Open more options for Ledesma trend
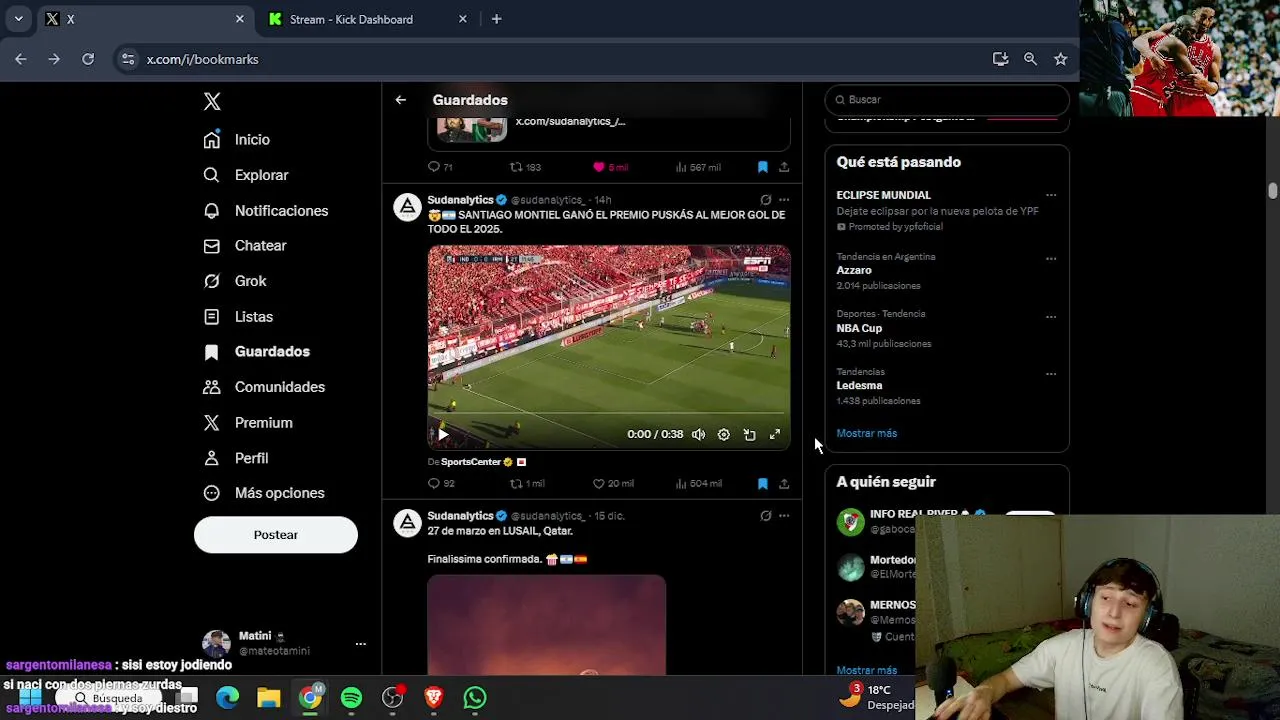 (1051, 374)
